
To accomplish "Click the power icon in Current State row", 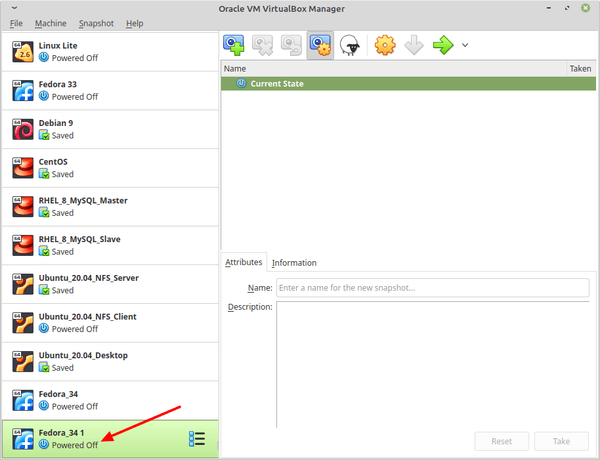I will [x=241, y=83].
